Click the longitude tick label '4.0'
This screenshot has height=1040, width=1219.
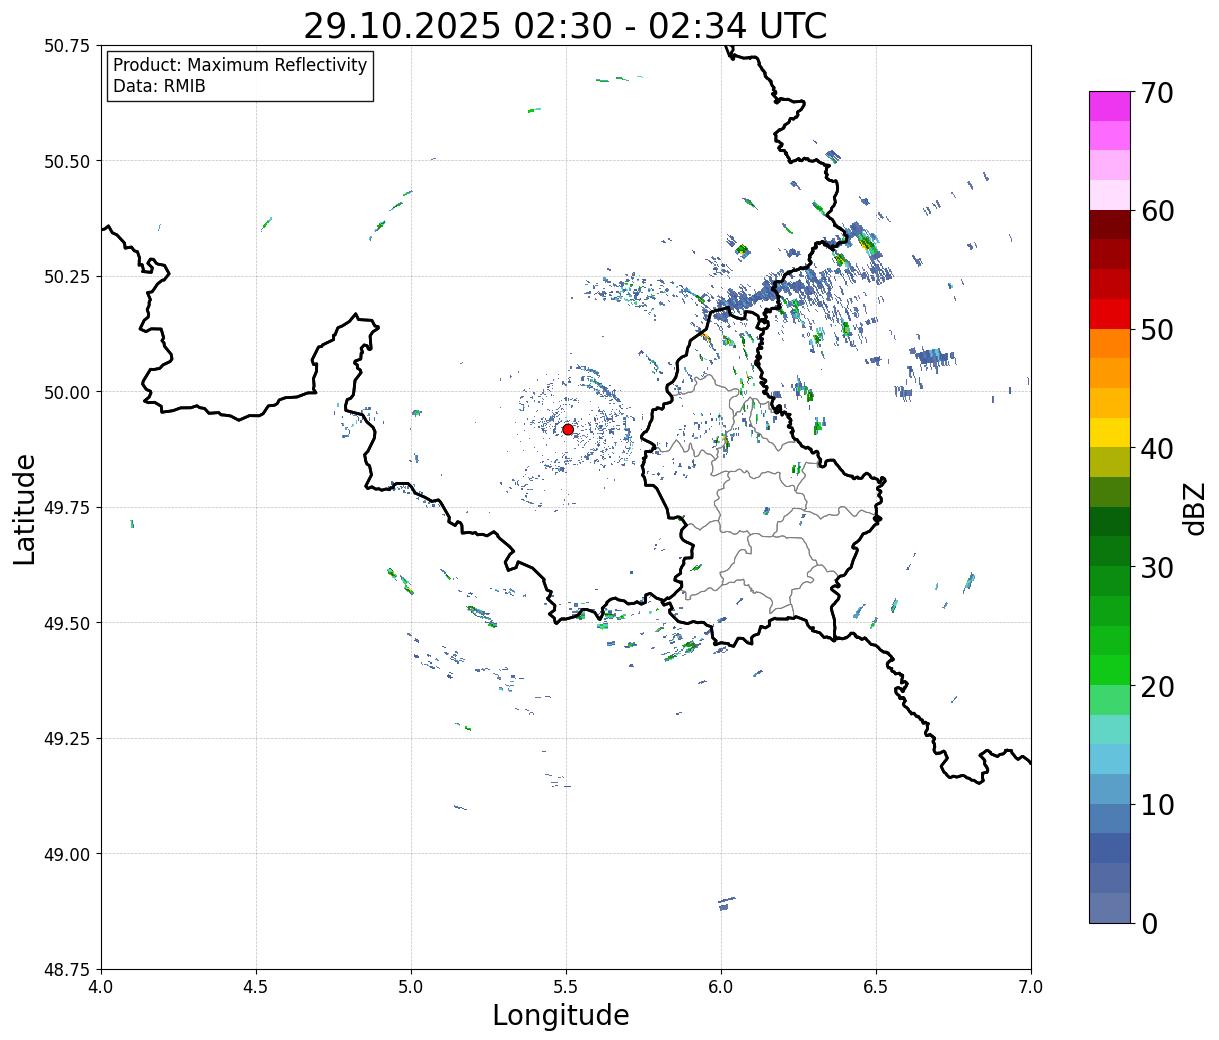point(101,987)
